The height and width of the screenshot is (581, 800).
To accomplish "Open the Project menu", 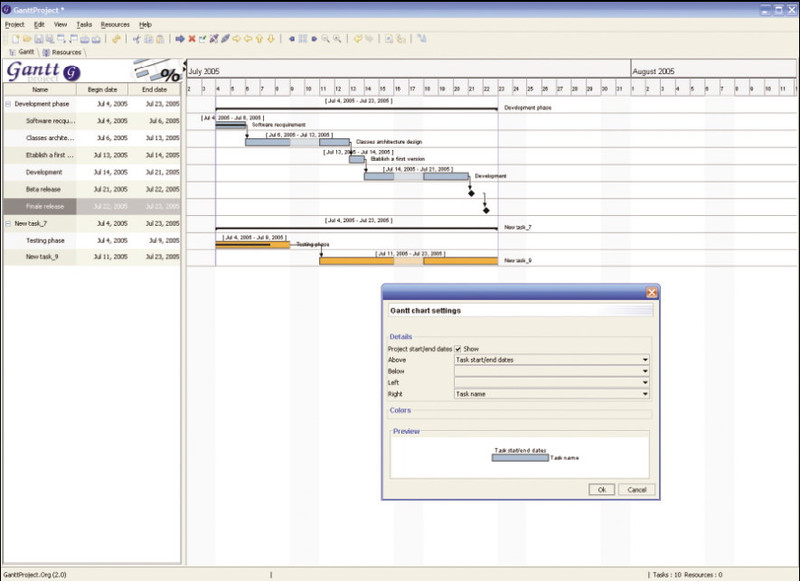I will click(x=14, y=24).
